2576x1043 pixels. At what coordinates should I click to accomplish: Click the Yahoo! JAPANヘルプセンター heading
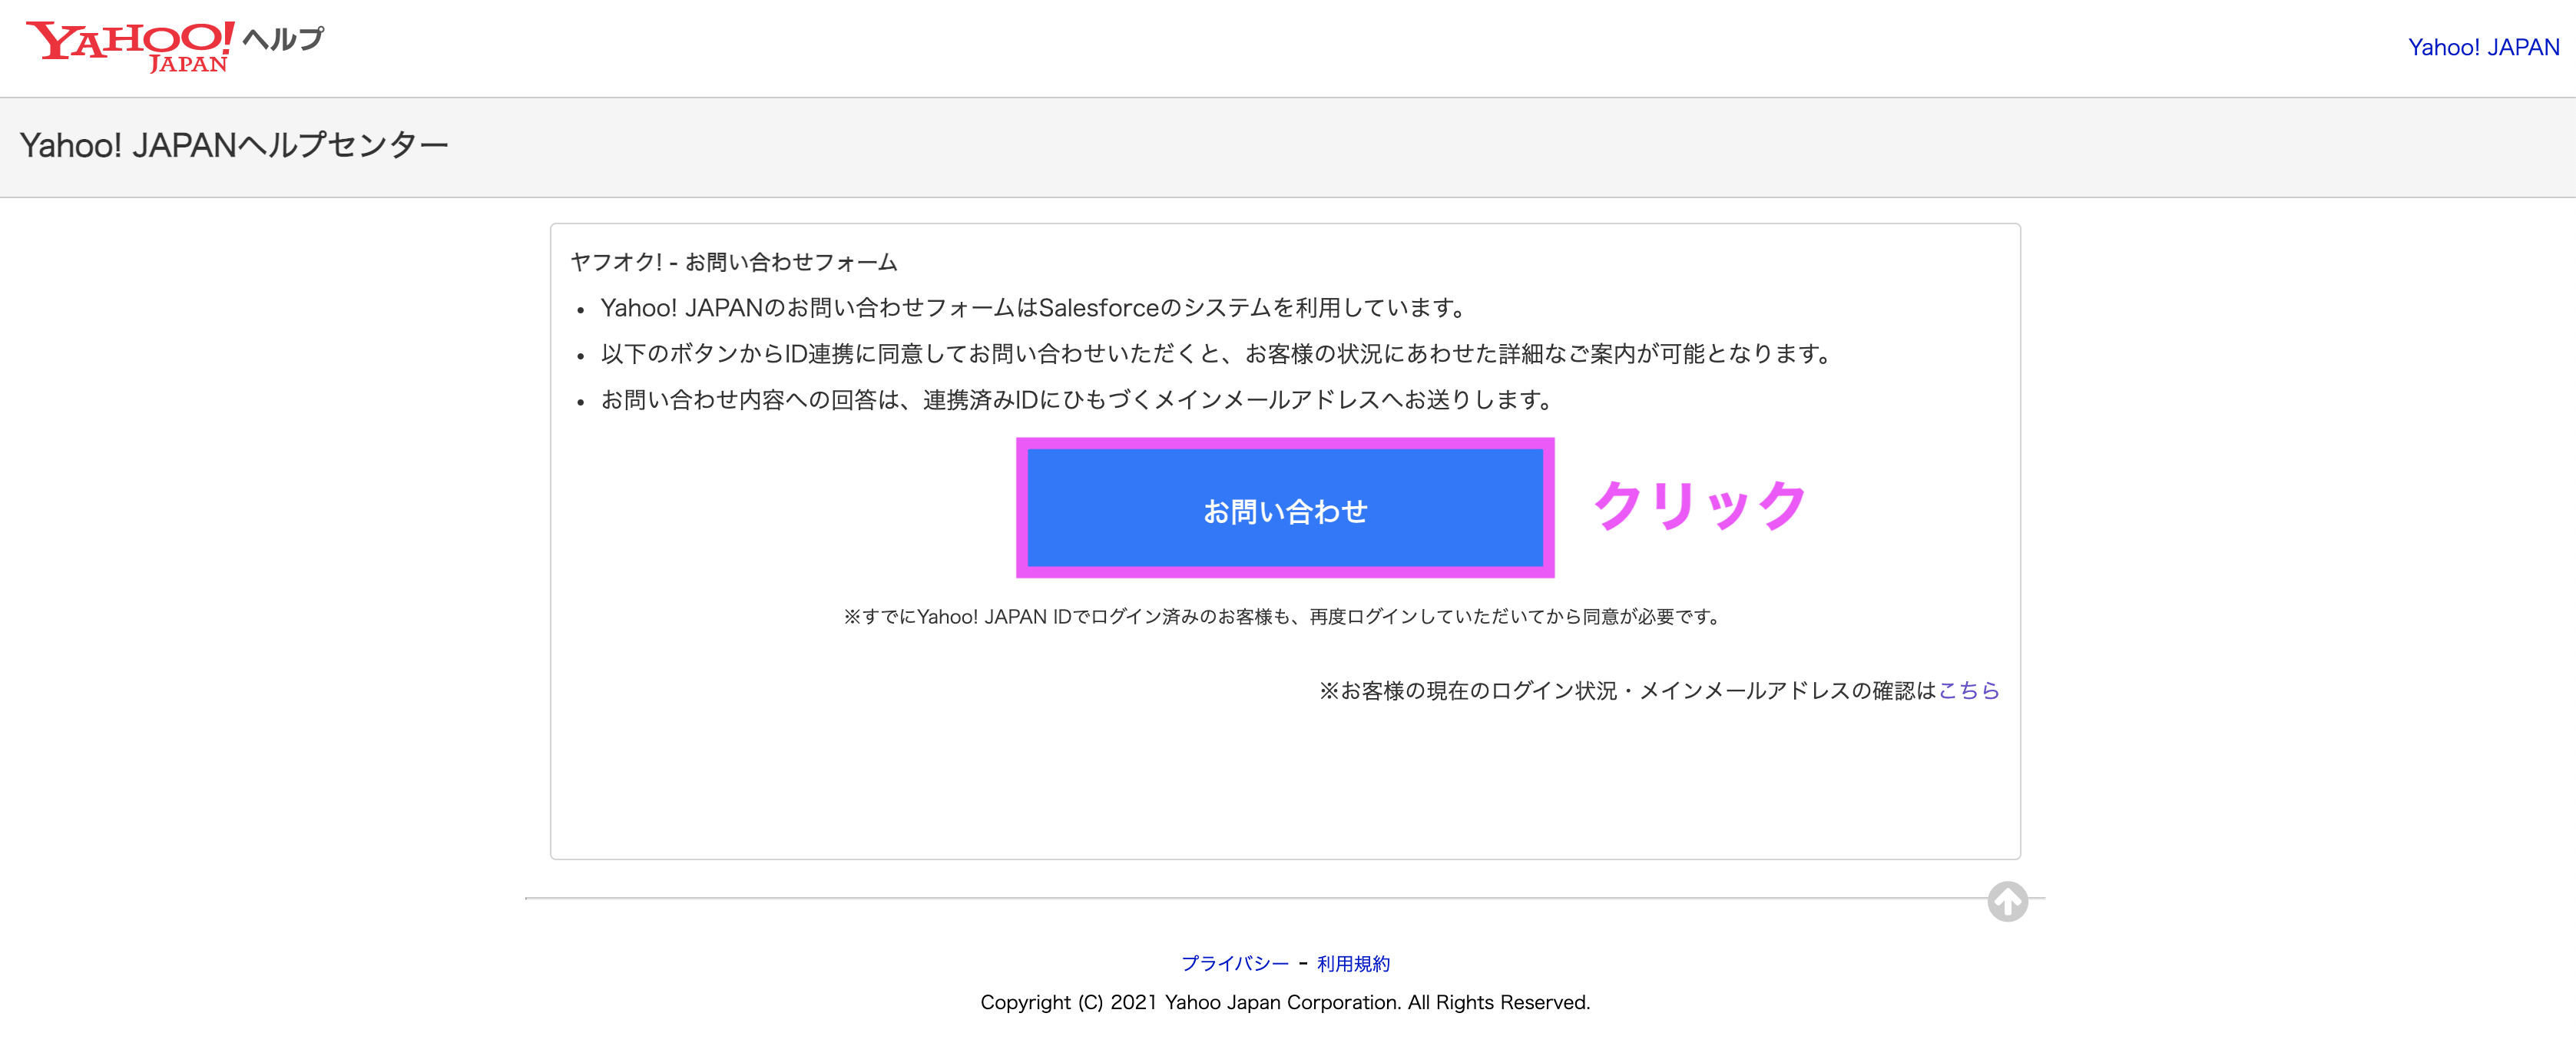[x=234, y=146]
